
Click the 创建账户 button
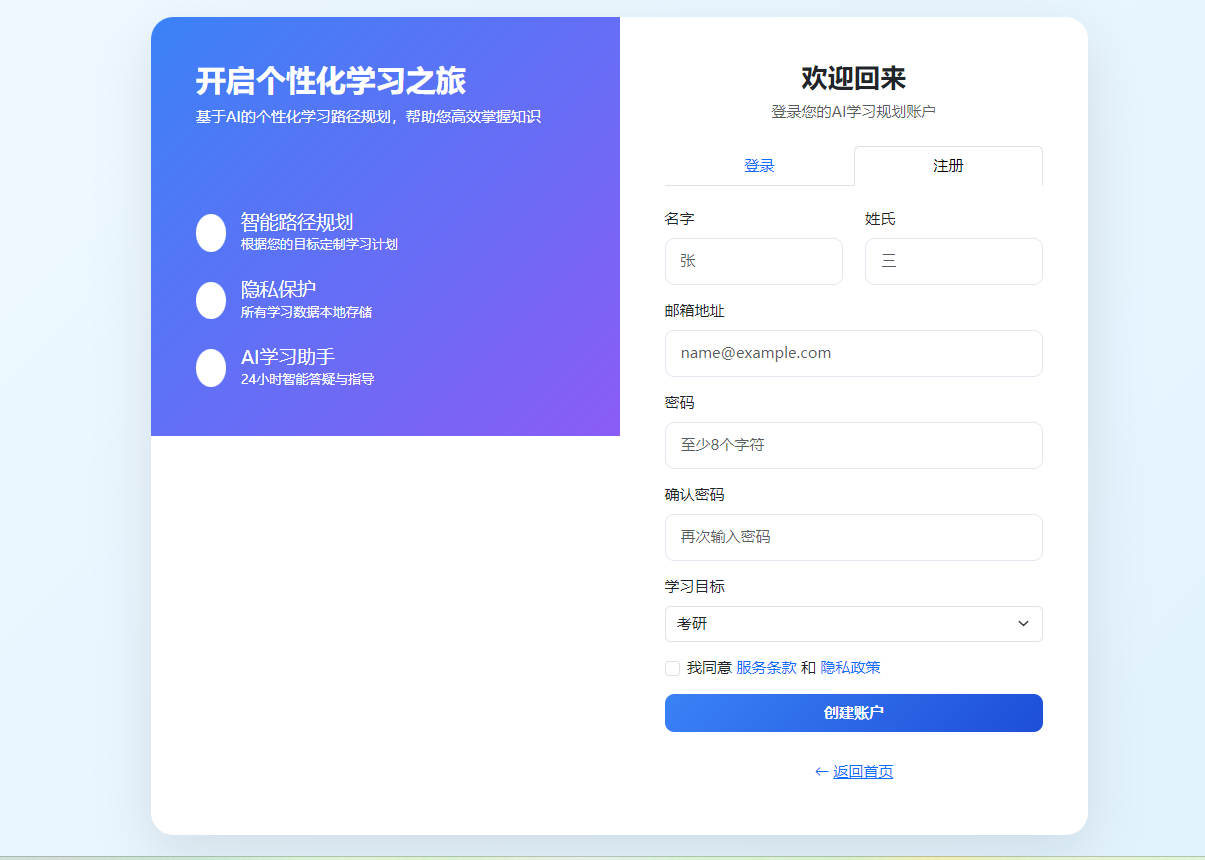coord(853,712)
